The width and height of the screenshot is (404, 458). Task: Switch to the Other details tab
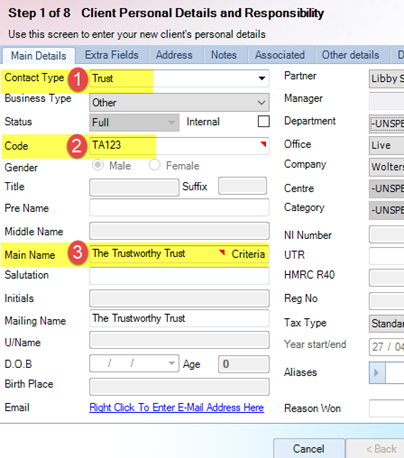(x=350, y=55)
